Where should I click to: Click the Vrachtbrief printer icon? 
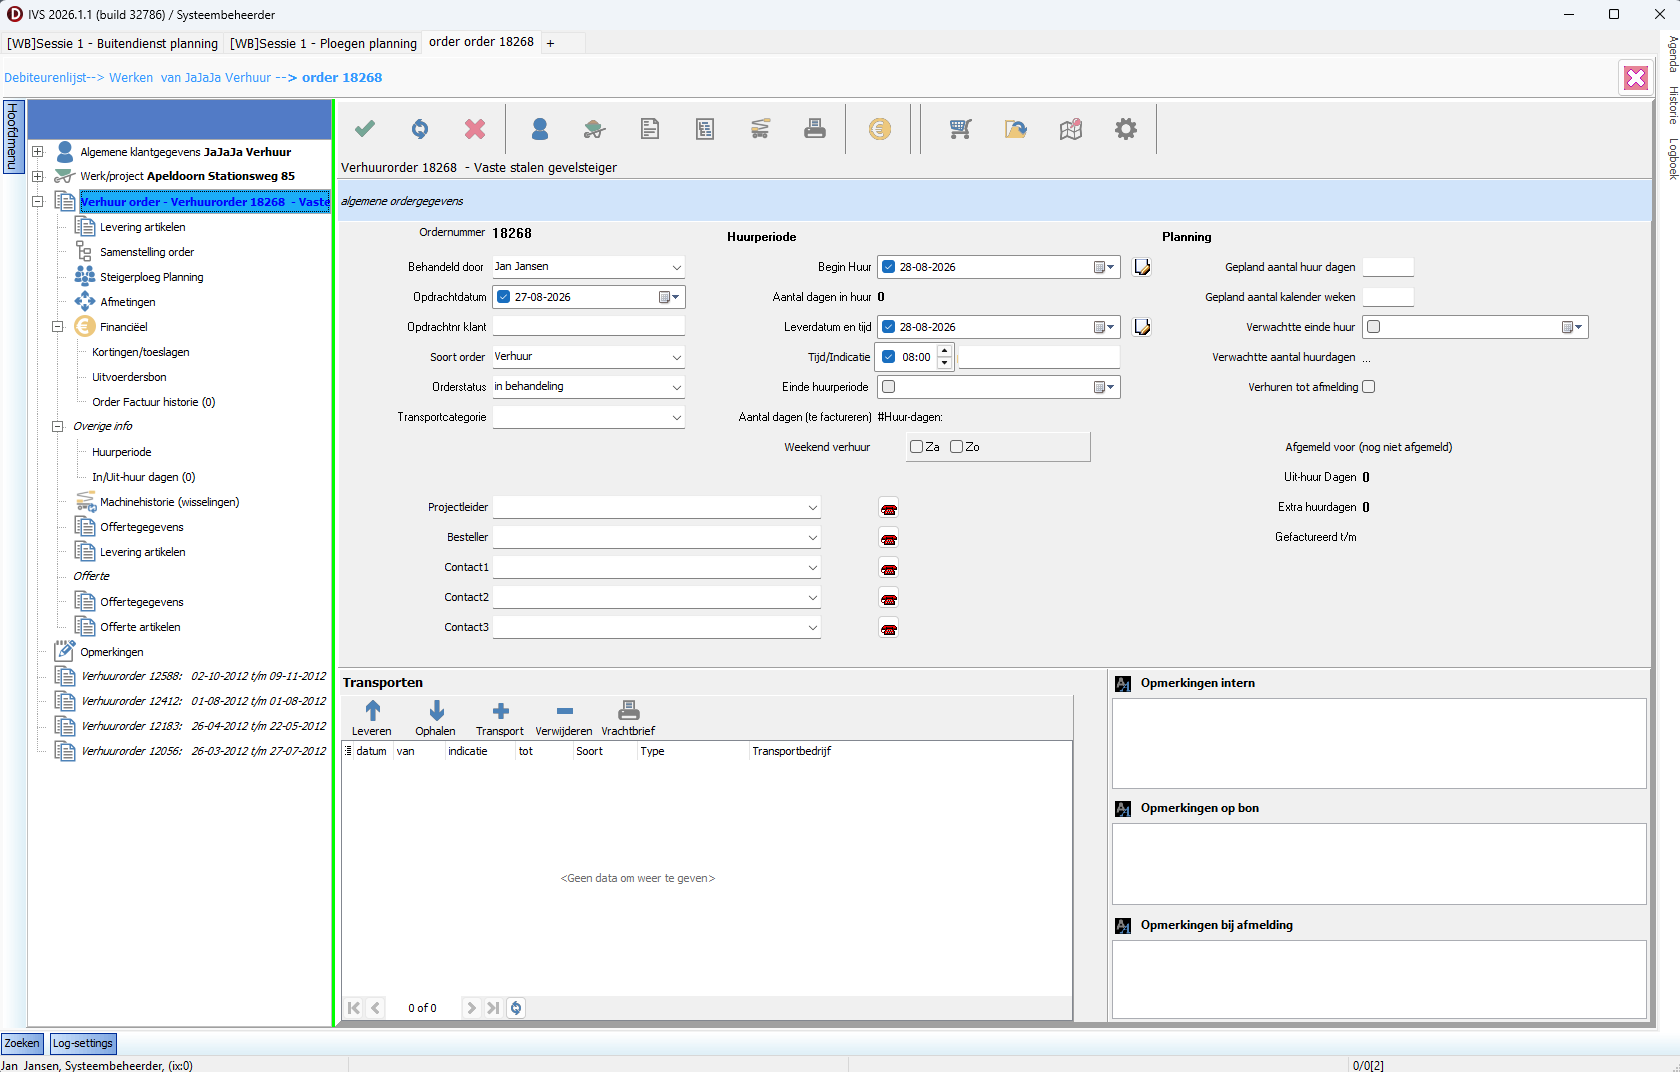coord(628,711)
